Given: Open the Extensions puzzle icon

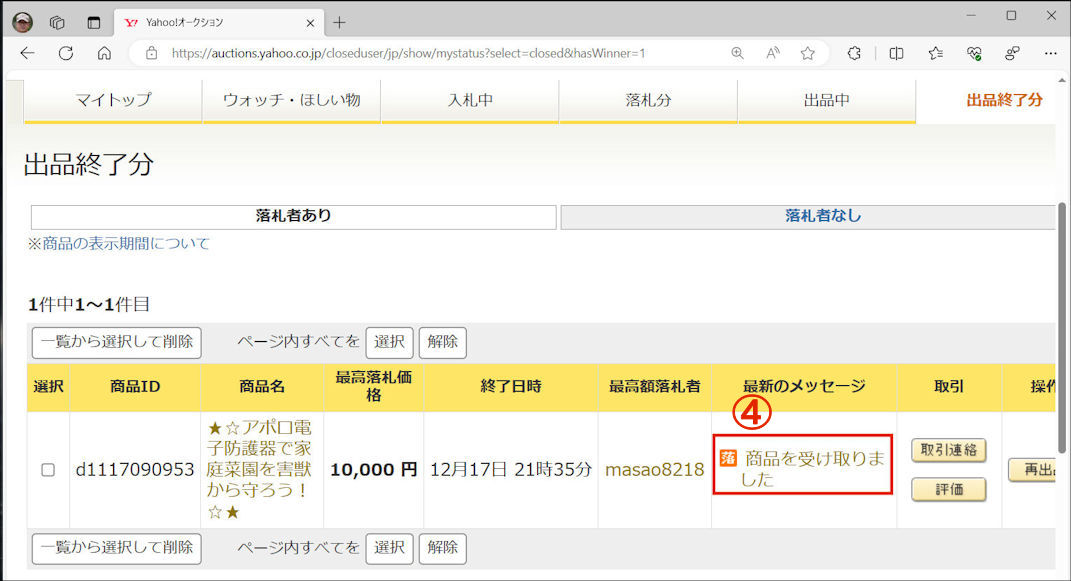Looking at the screenshot, I should tap(854, 53).
